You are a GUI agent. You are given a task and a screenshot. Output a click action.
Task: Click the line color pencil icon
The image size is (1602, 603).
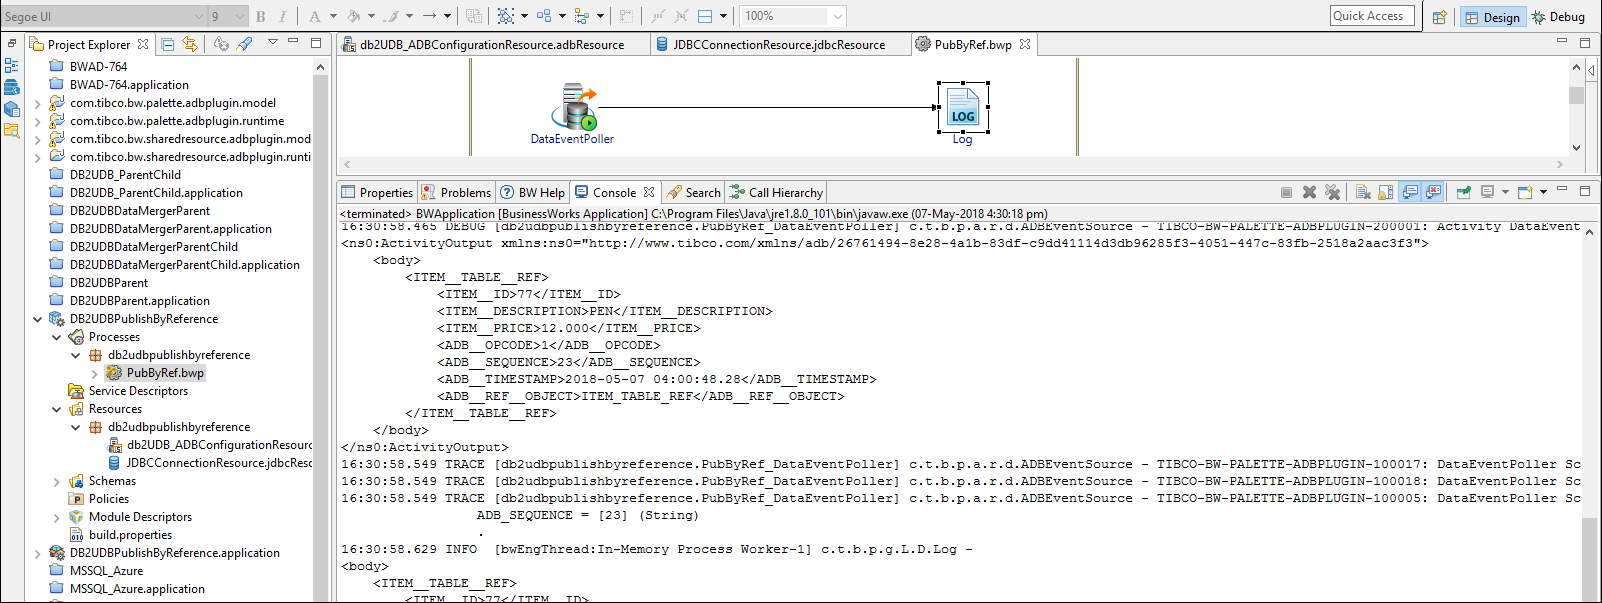[x=392, y=16]
